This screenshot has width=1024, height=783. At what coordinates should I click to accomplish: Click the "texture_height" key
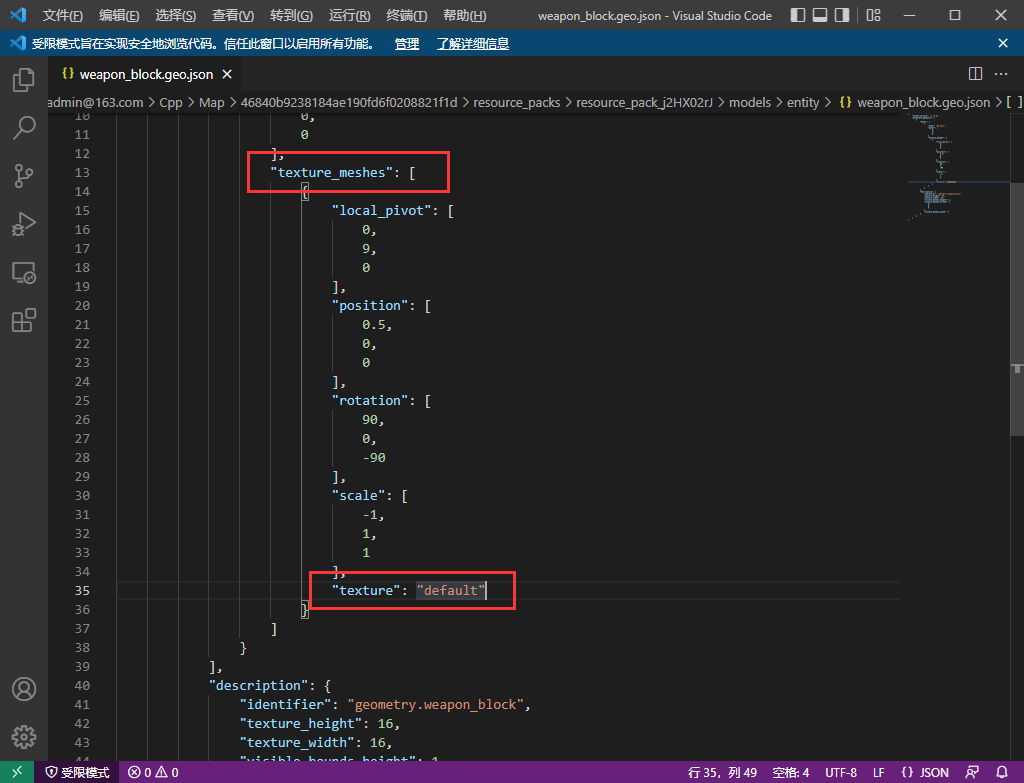point(301,724)
